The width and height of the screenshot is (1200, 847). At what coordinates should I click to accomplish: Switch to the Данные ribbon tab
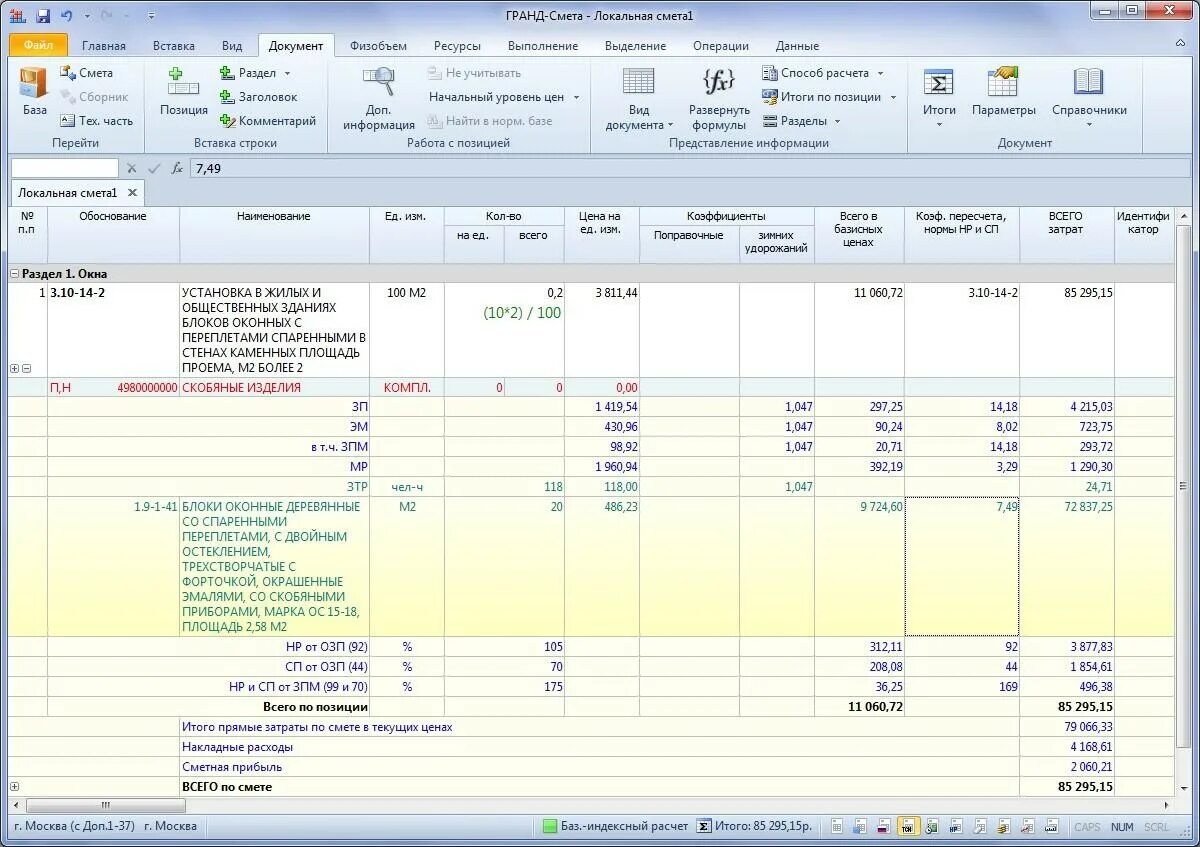pyautogui.click(x=797, y=46)
